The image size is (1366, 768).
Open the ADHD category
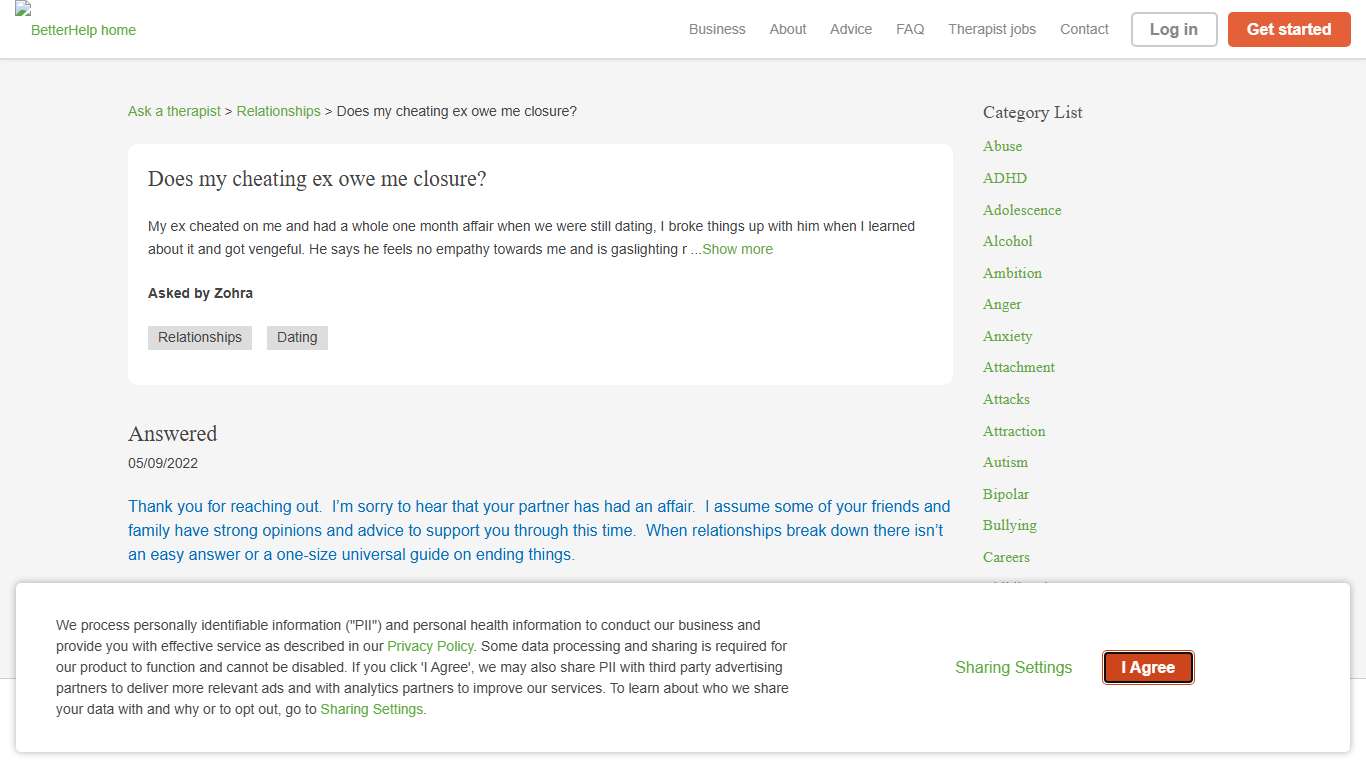[x=1005, y=178]
